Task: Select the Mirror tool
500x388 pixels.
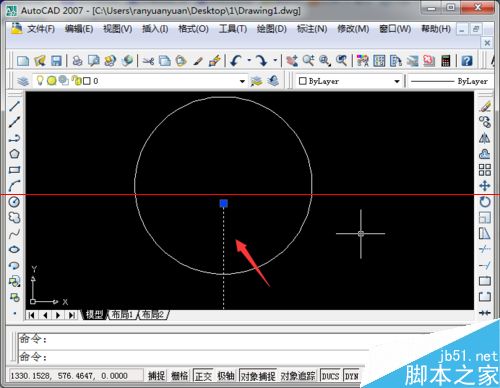Action: (485, 138)
